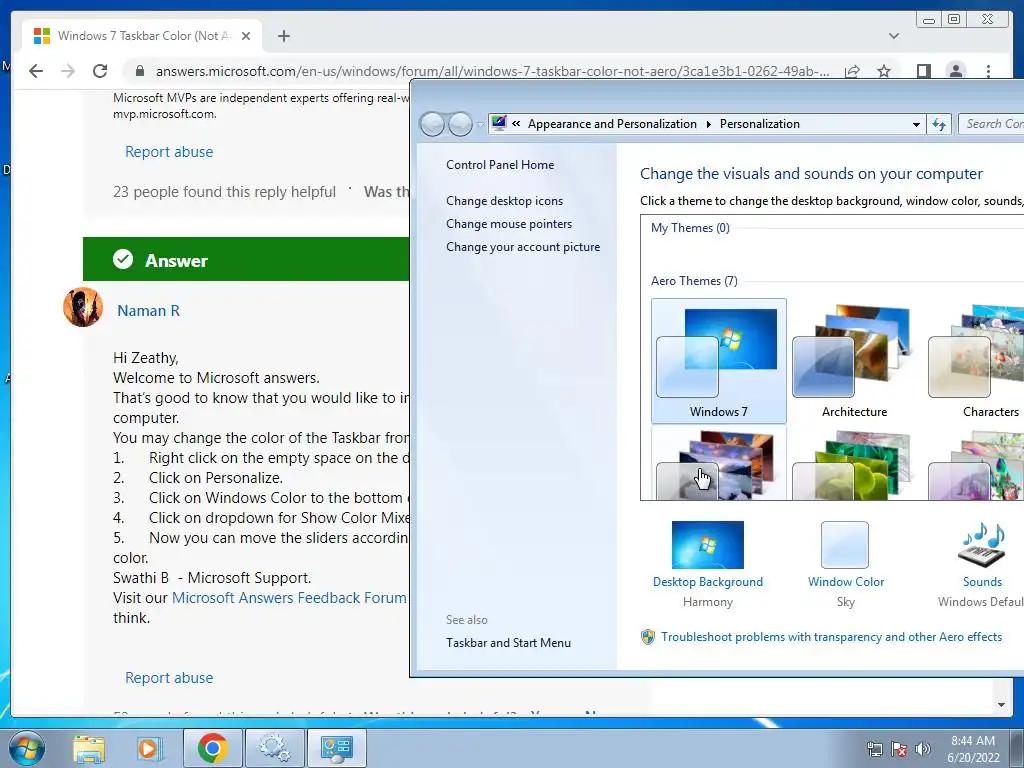Click the Control Panel address bar icon
Image resolution: width=1024 pixels, height=768 pixels.
(499, 123)
